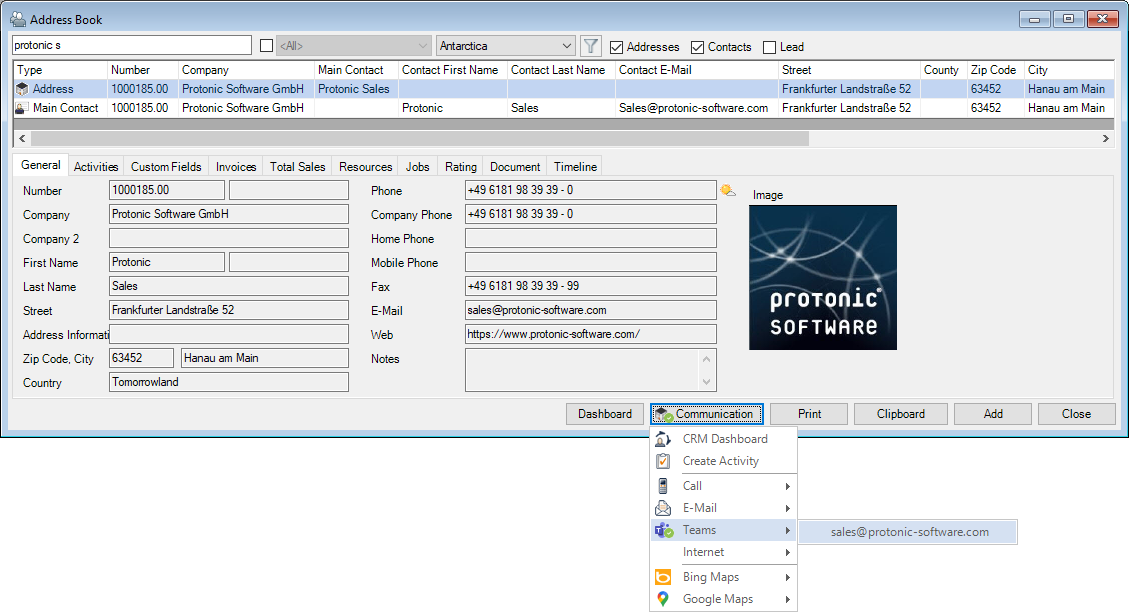Click the Bing Maps icon
The width and height of the screenshot is (1131, 614).
[663, 577]
